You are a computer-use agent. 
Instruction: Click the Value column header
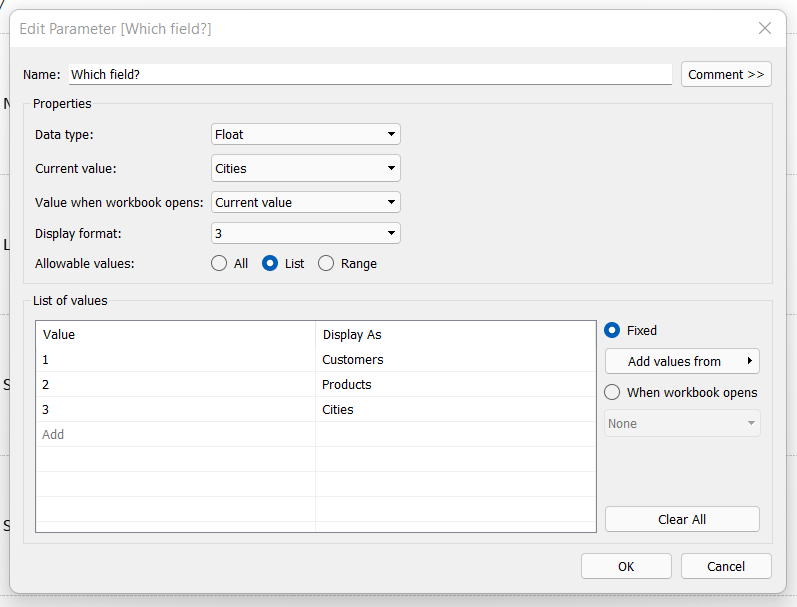(x=175, y=335)
